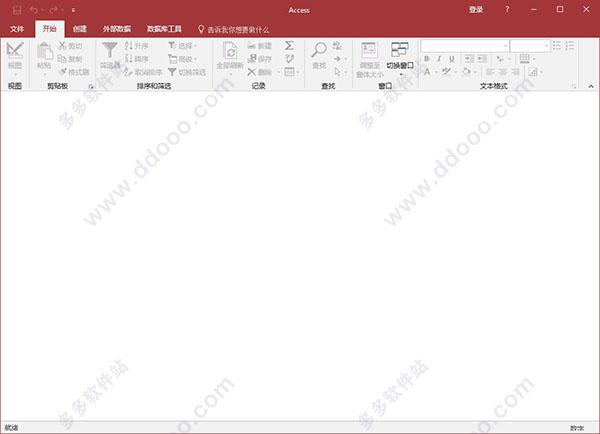Switch to the Create (创建) tab

tap(80, 29)
